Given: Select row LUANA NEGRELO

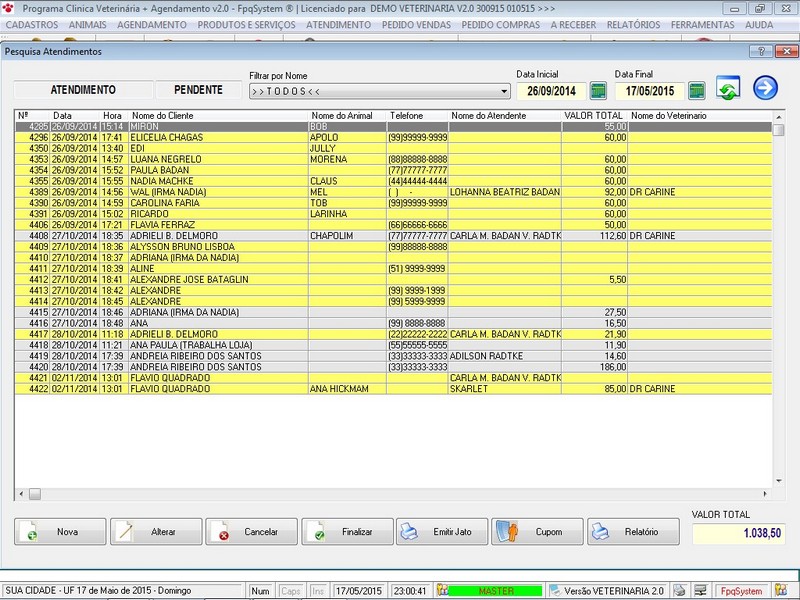Looking at the screenshot, I should coord(393,159).
